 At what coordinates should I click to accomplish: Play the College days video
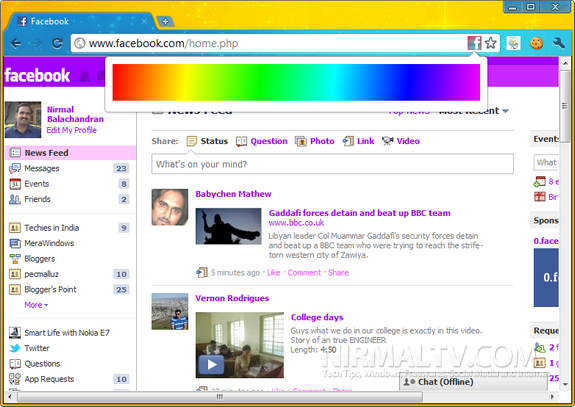[x=211, y=365]
